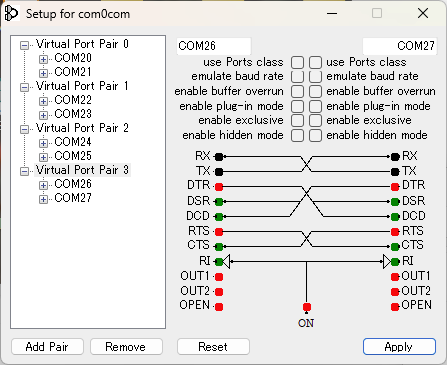
Task: Click the COM27 OPEN pin
Action: [x=395, y=307]
